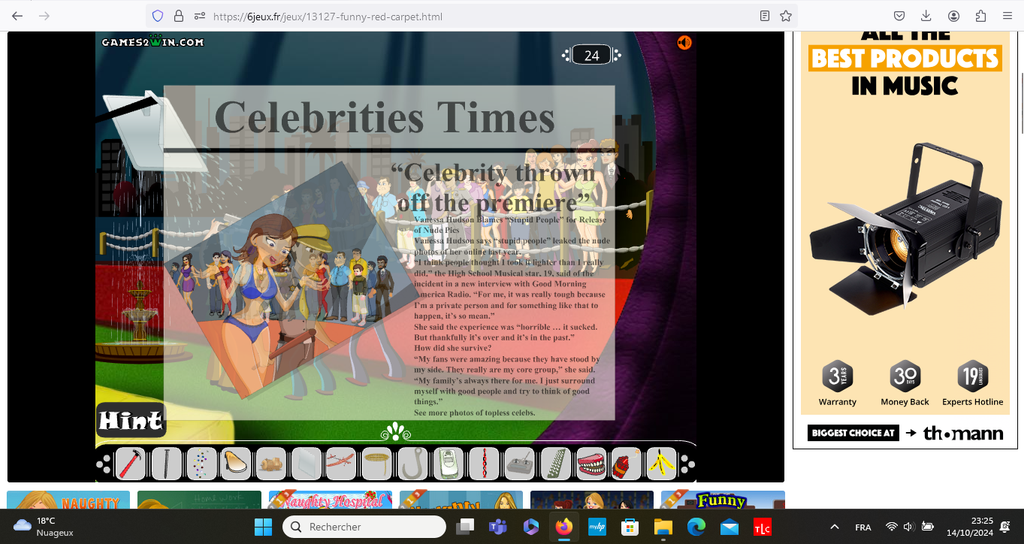Toggle Firefox reader view

765,16
